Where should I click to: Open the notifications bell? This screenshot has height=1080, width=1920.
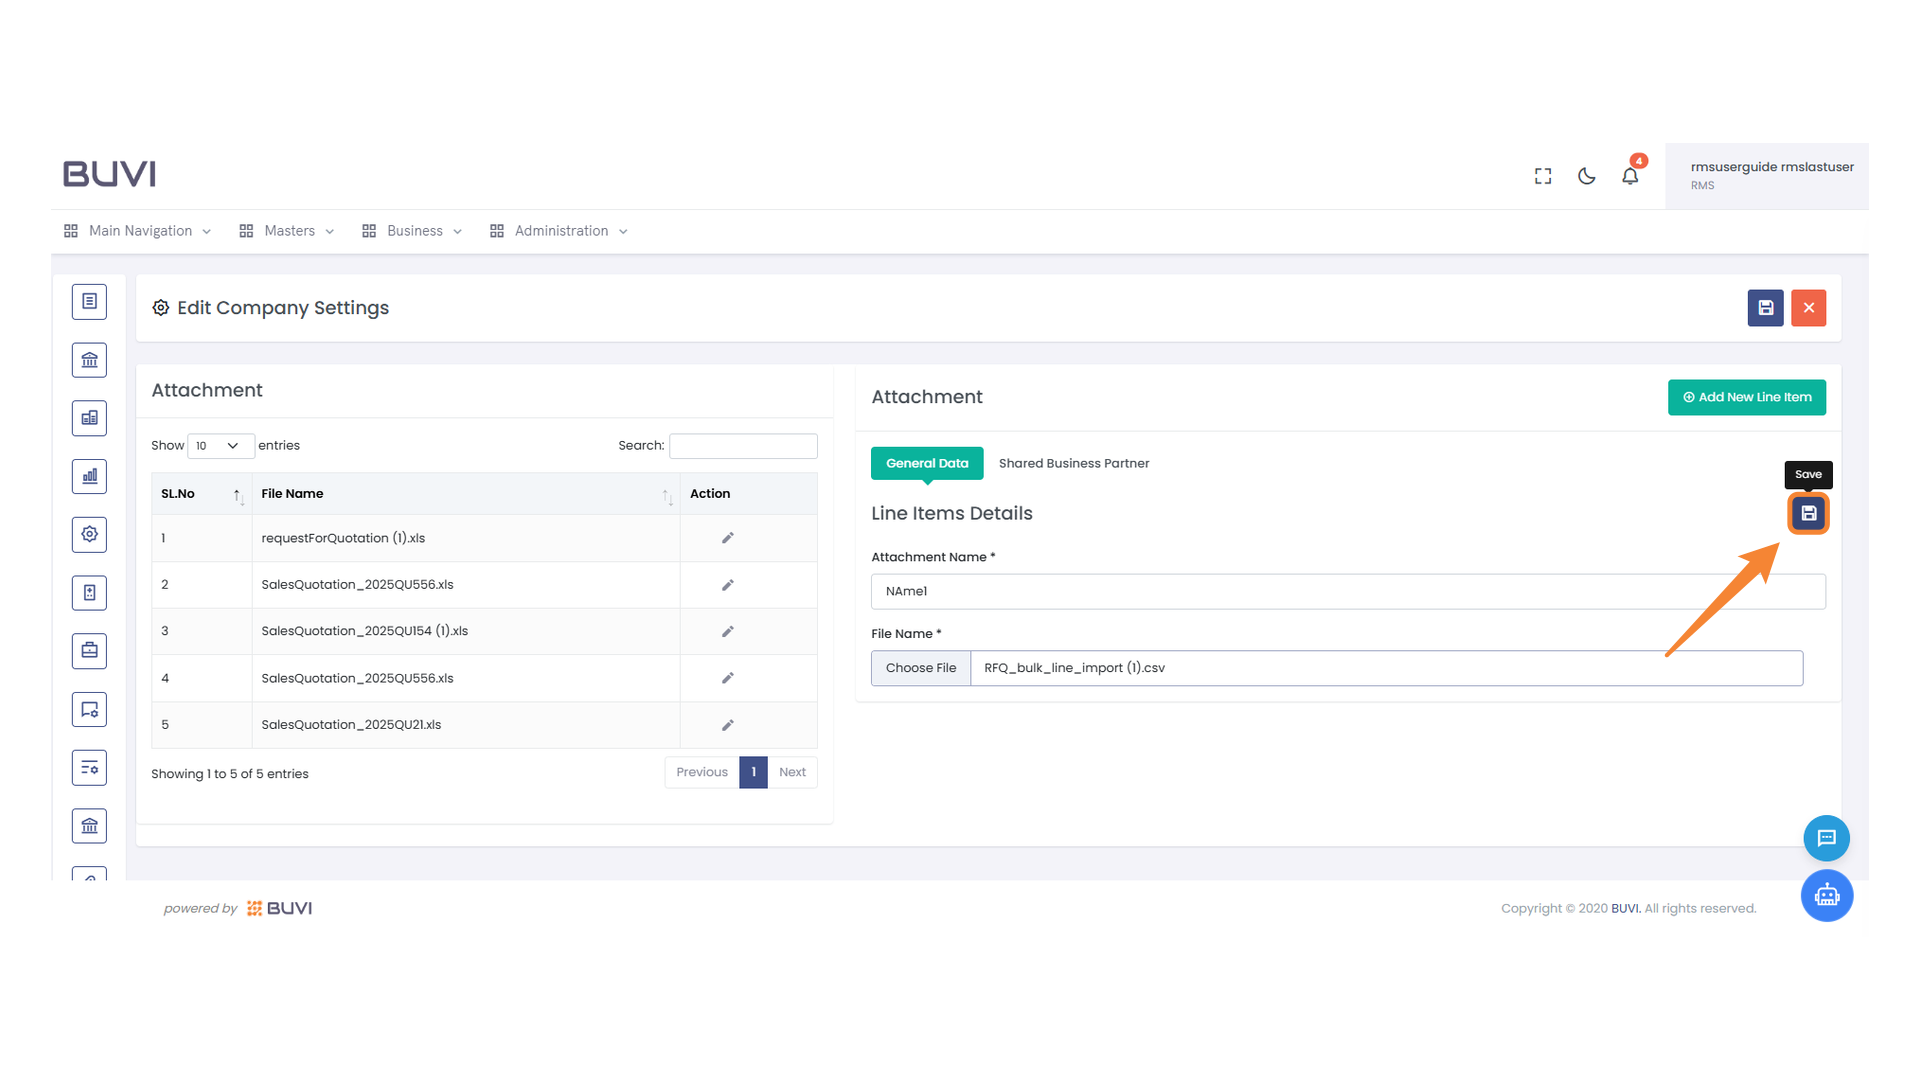point(1630,176)
